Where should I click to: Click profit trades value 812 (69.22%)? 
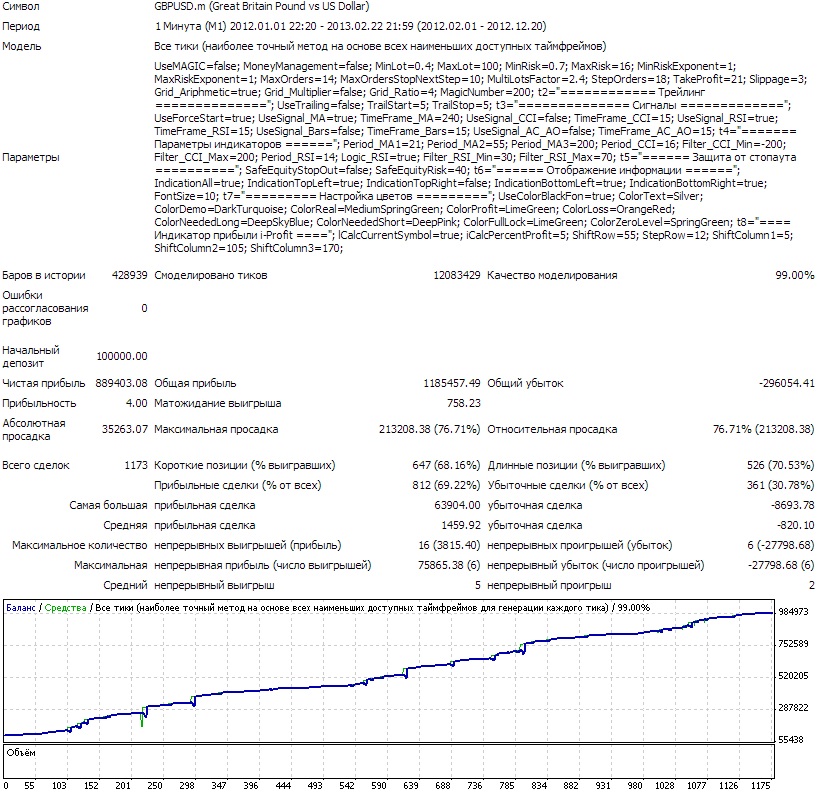(446, 485)
